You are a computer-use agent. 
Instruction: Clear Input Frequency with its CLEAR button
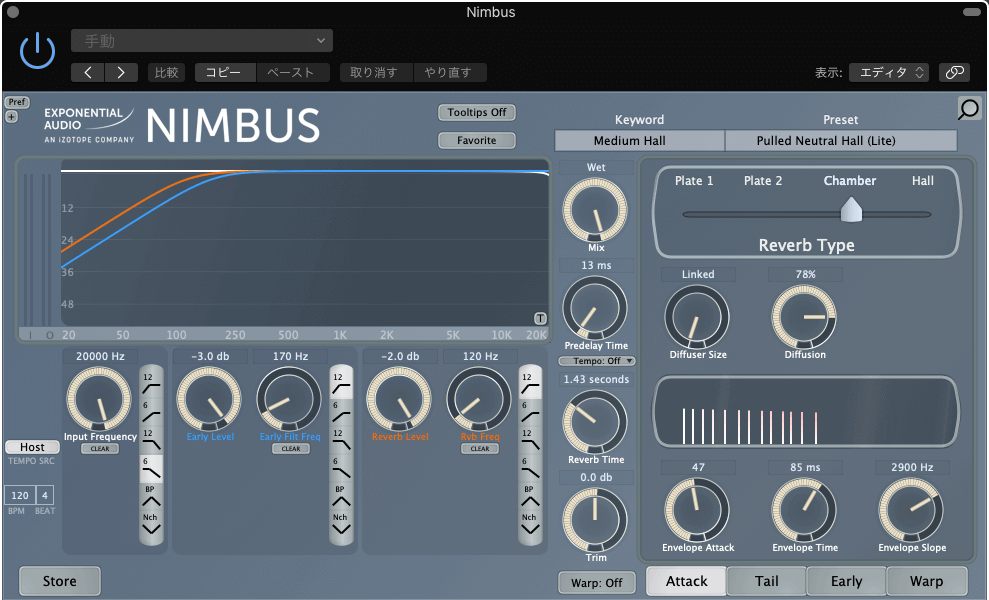[x=100, y=449]
